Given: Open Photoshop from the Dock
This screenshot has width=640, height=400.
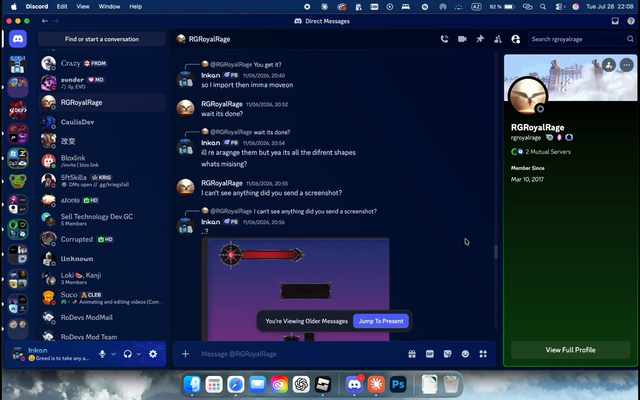Looking at the screenshot, I should 398,384.
